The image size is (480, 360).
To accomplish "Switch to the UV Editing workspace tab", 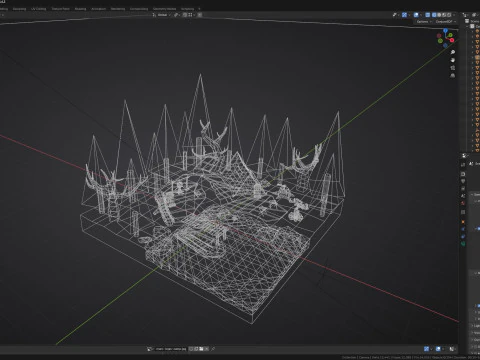I will coord(38,9).
